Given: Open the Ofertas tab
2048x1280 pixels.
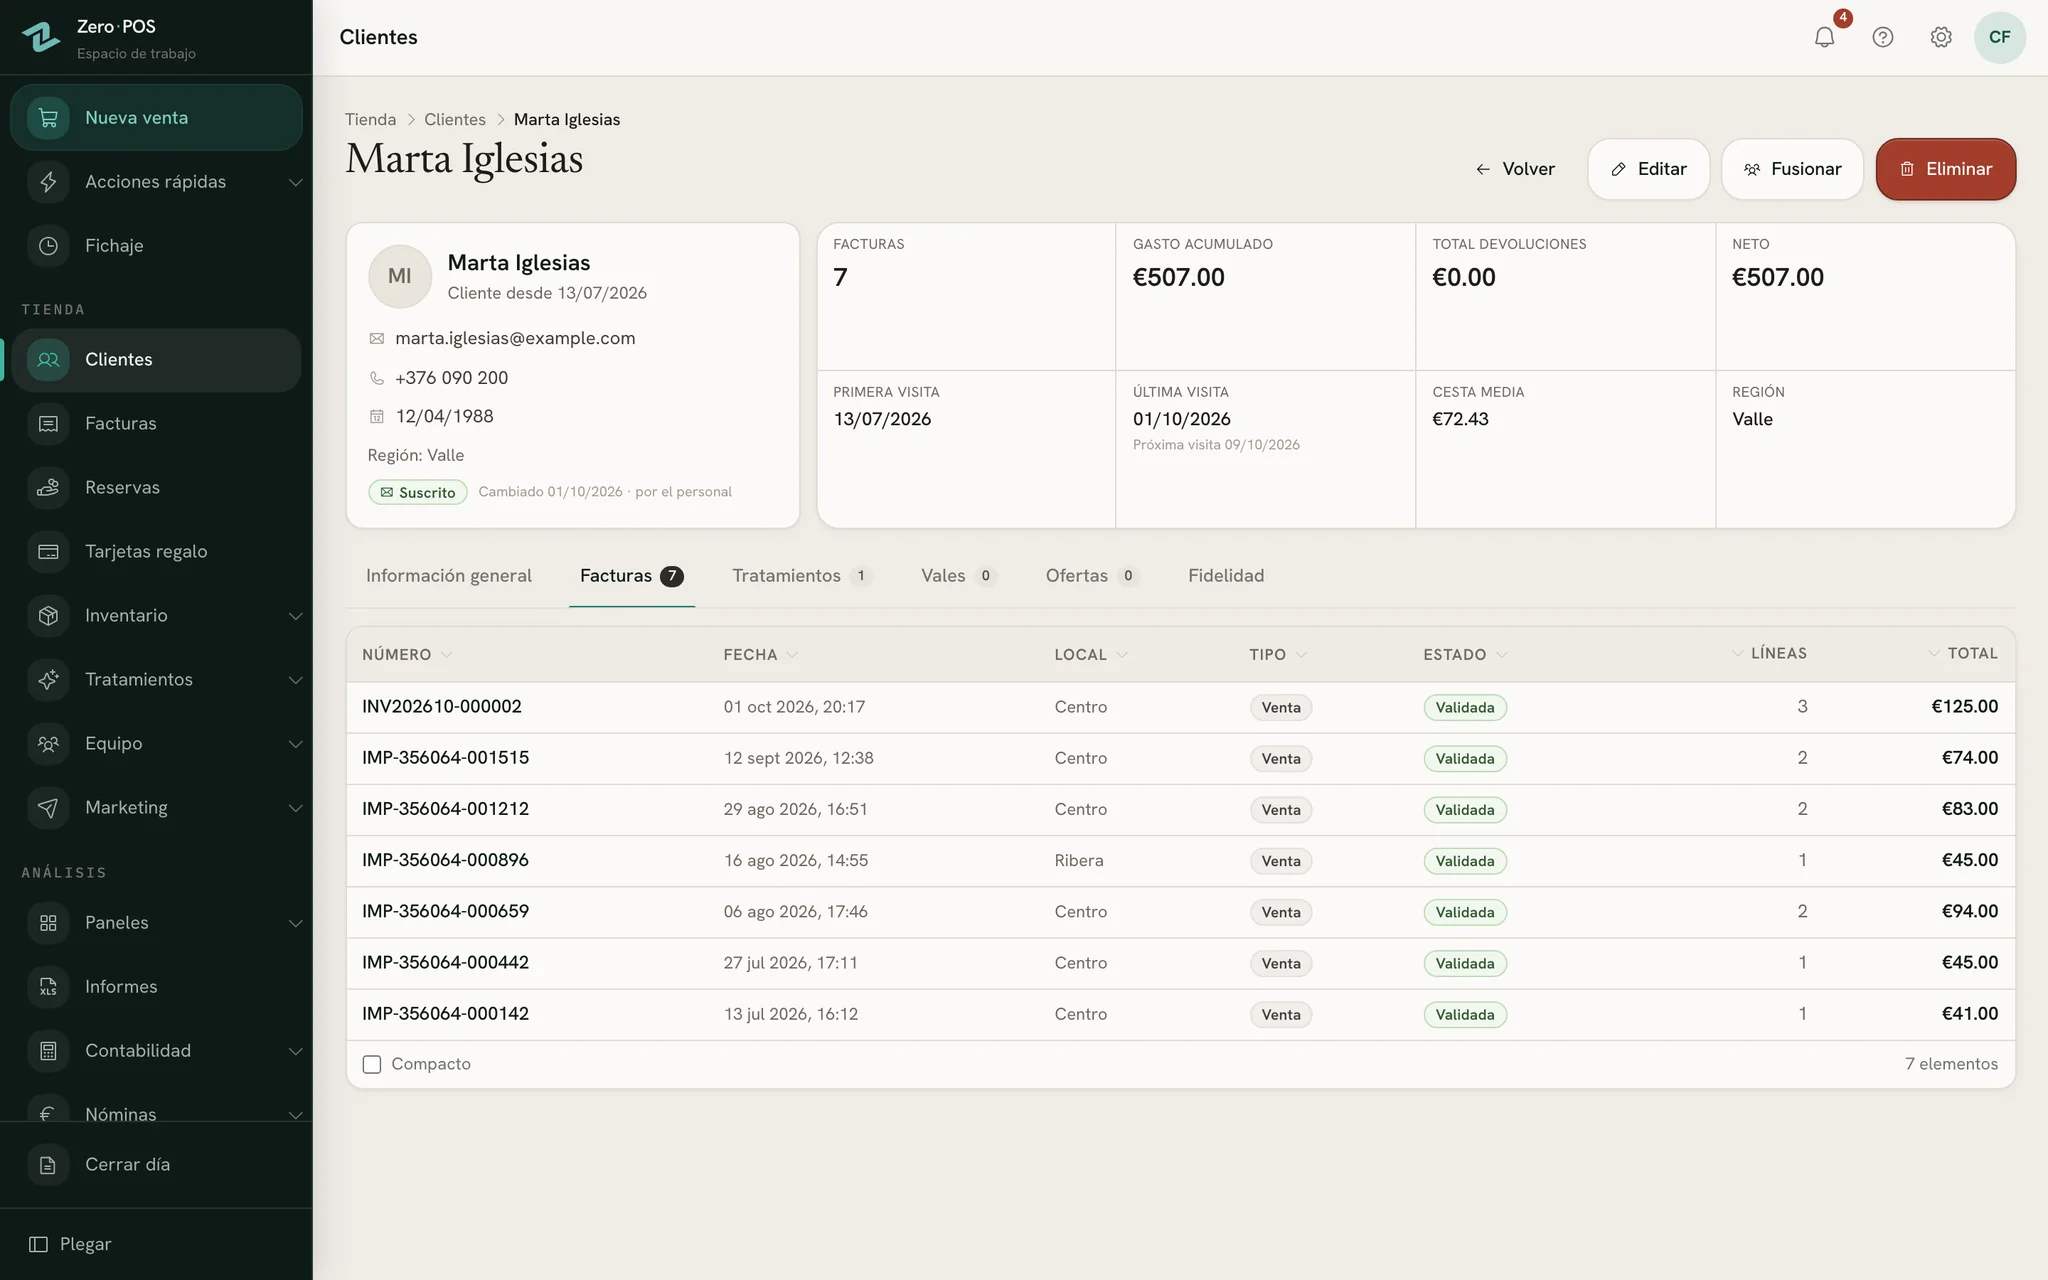Looking at the screenshot, I should pos(1092,576).
